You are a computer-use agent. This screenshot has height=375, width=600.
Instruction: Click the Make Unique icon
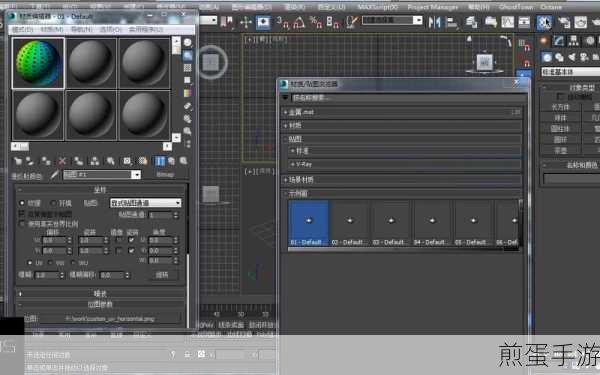(94, 161)
